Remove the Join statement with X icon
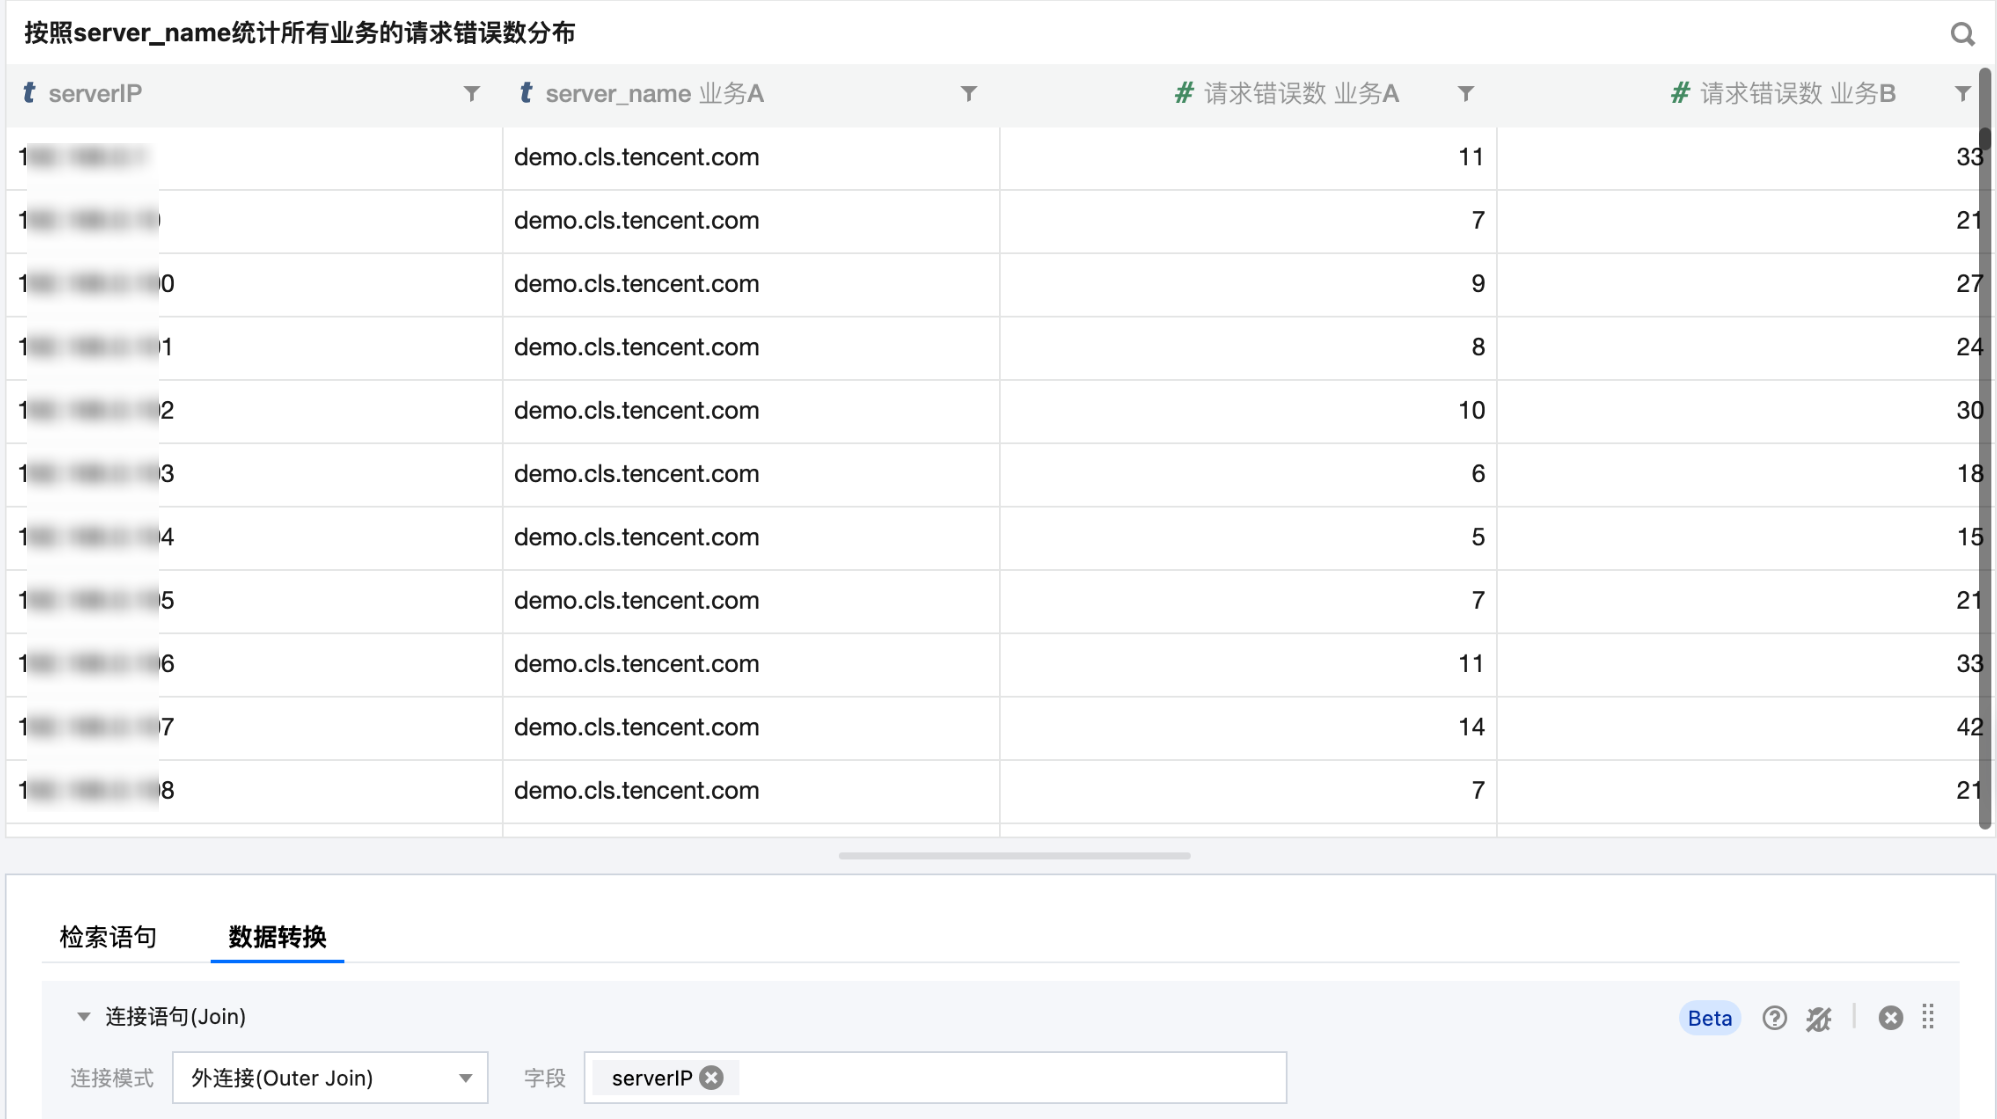 click(1890, 1018)
